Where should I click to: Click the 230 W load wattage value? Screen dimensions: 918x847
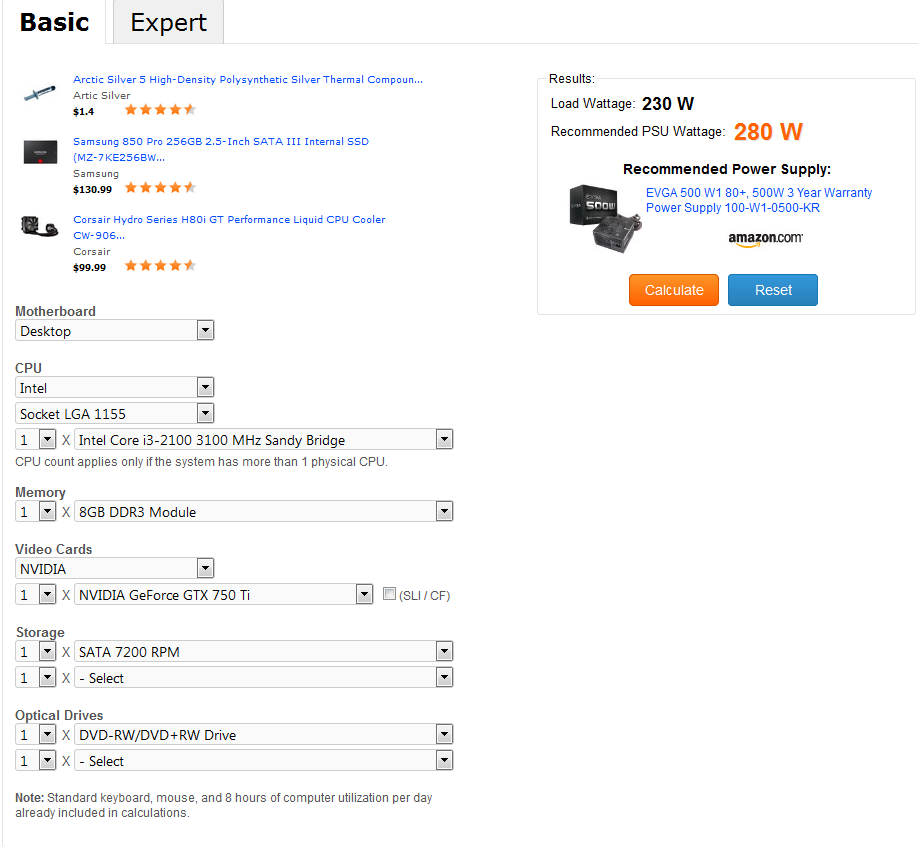pos(667,104)
